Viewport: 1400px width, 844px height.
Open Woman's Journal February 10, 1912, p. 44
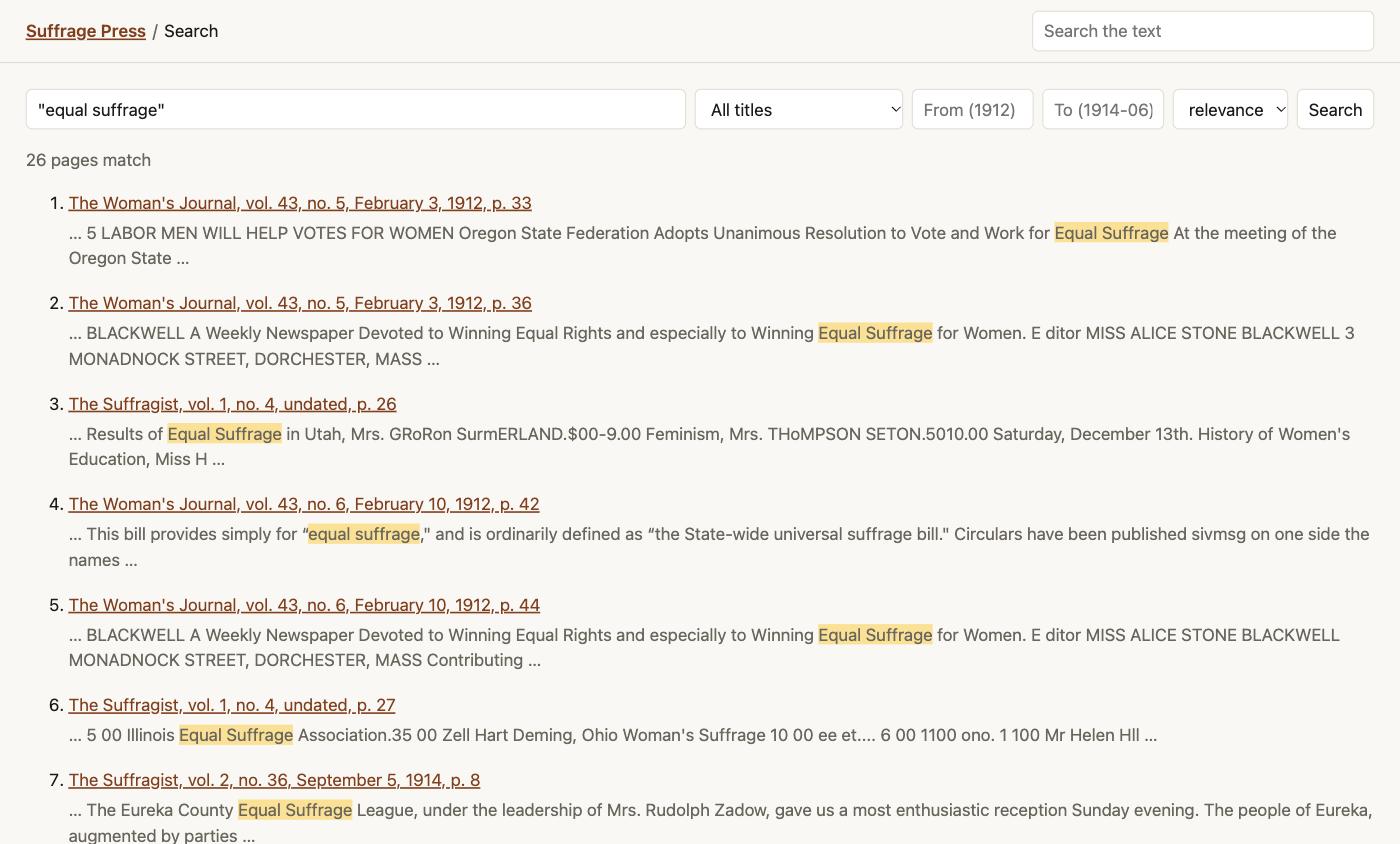point(304,605)
